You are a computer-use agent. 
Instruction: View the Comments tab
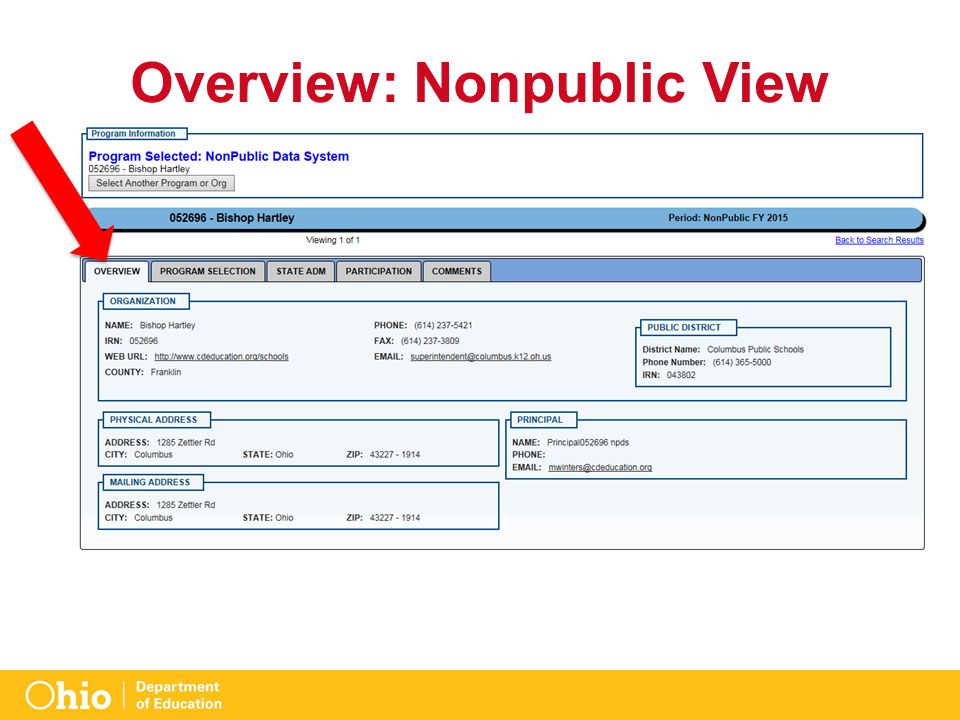(457, 271)
